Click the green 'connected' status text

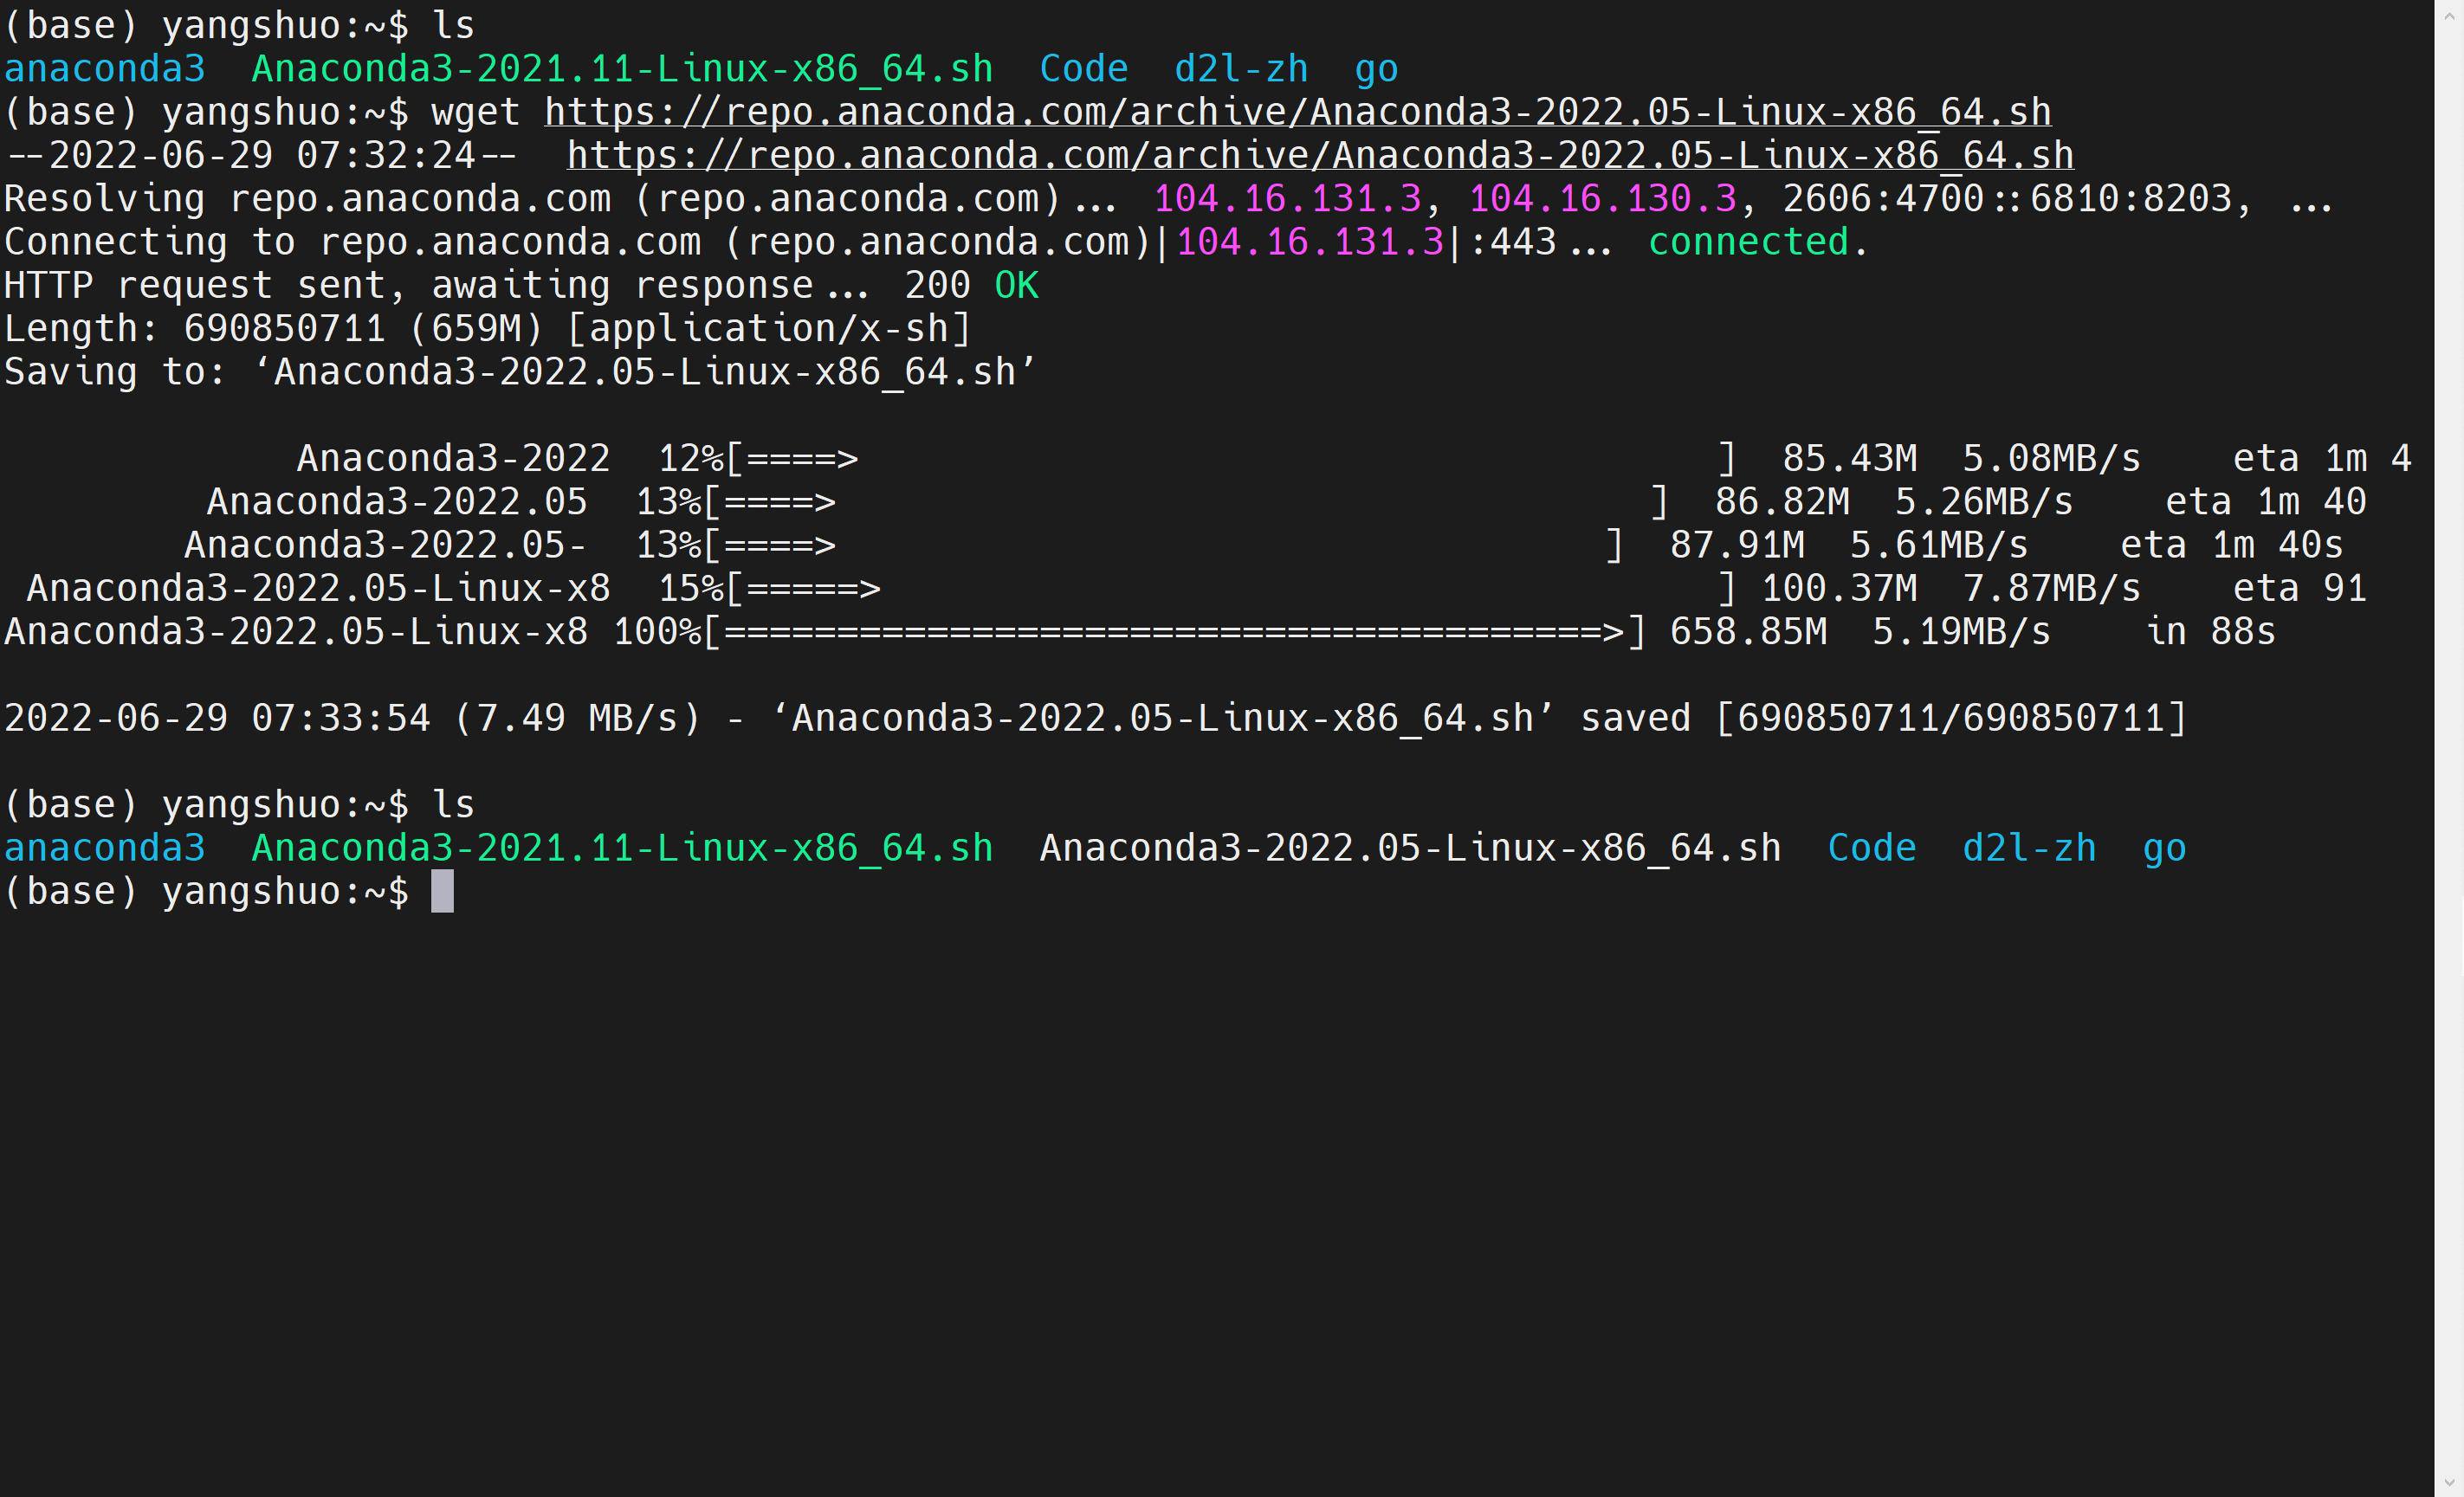(1748, 242)
